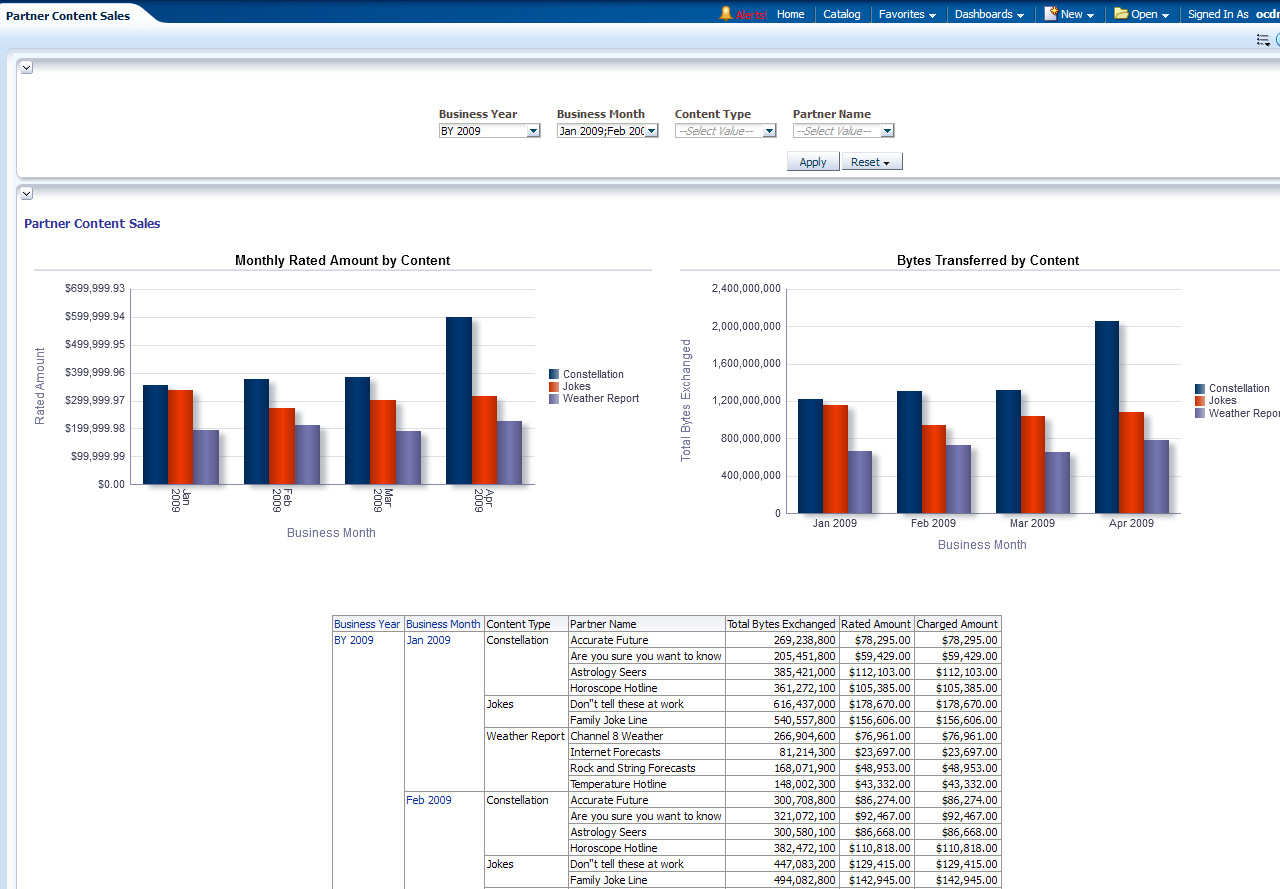Open the Favorites menu
This screenshot has height=889, width=1280.
point(906,14)
